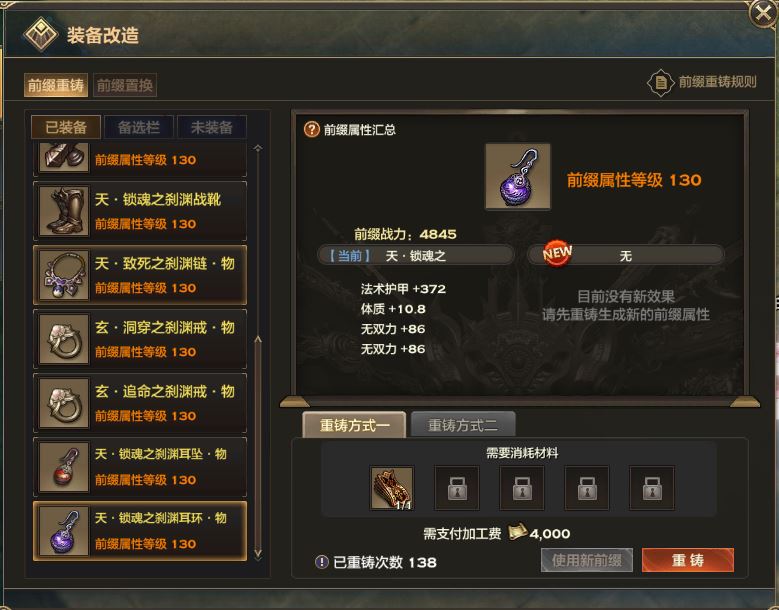Click the first locked material slot

coord(457,488)
